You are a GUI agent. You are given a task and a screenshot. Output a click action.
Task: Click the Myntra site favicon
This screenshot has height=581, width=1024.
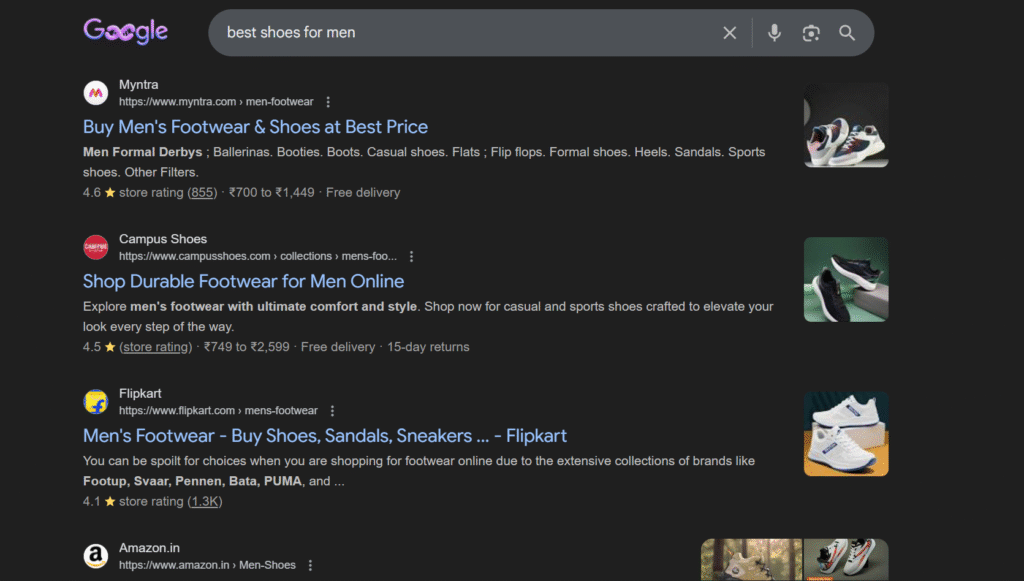point(96,93)
